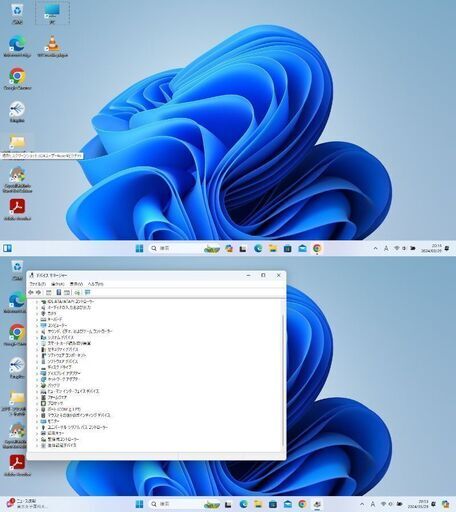This screenshot has width=456, height=512.
Task: Expand the バッテリ category
Action: coord(37,385)
